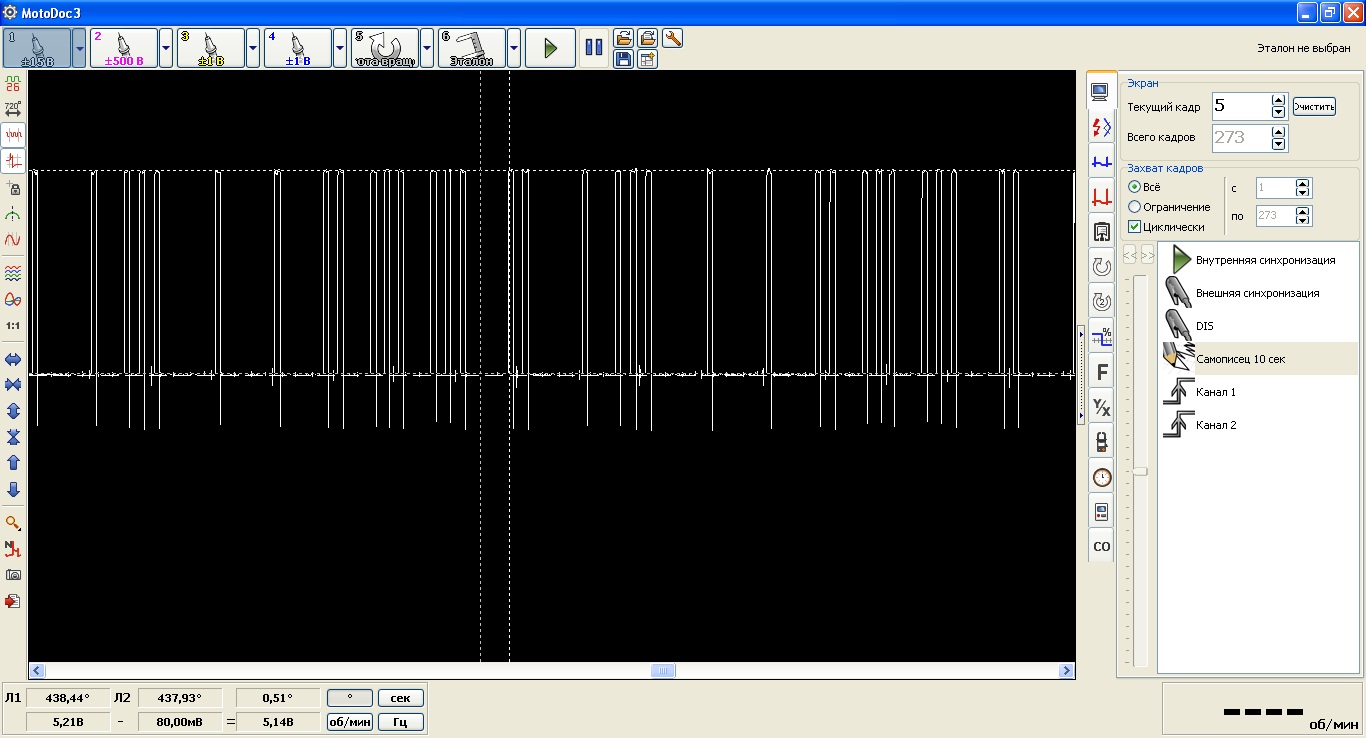
Task: Click the red N marker tool icon
Action: (13, 549)
